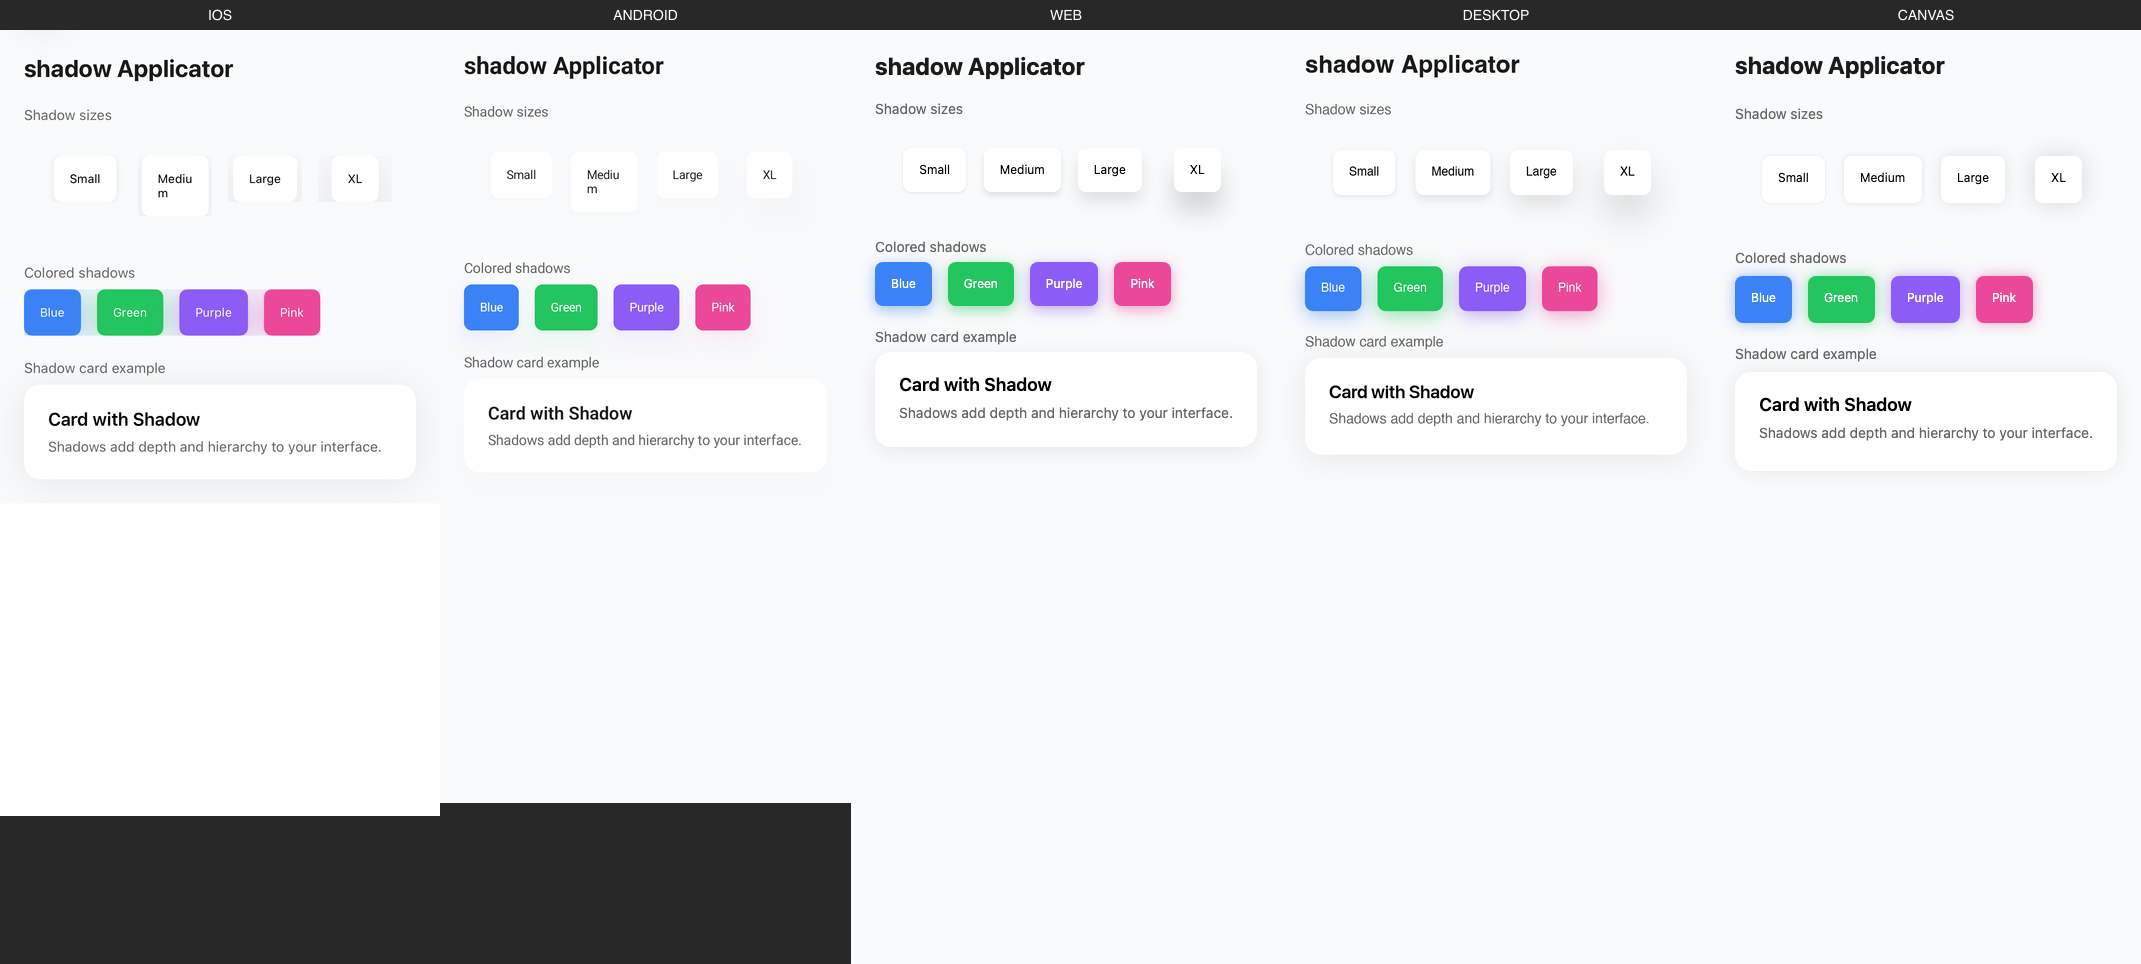The width and height of the screenshot is (2141, 964).
Task: Click the Purple colored shadow swatch in Canvas panel
Action: tap(1925, 299)
